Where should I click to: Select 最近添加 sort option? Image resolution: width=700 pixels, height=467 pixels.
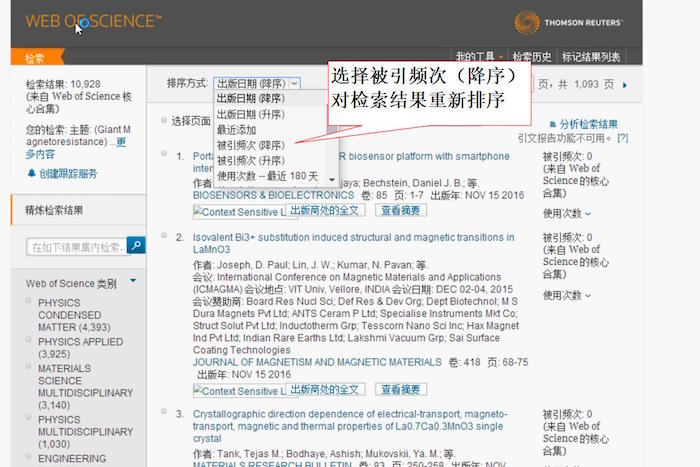click(271, 130)
